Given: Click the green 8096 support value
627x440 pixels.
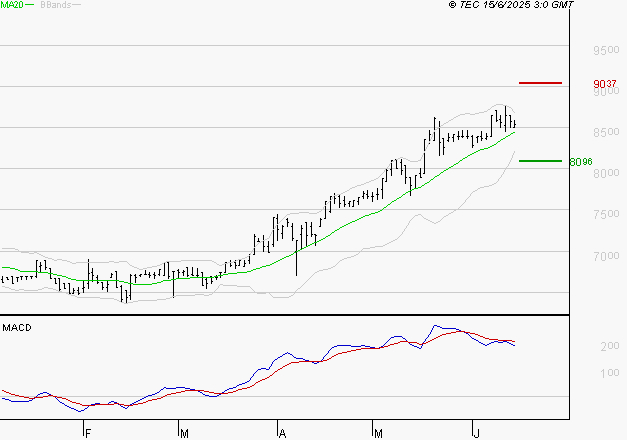Looking at the screenshot, I should 581,162.
